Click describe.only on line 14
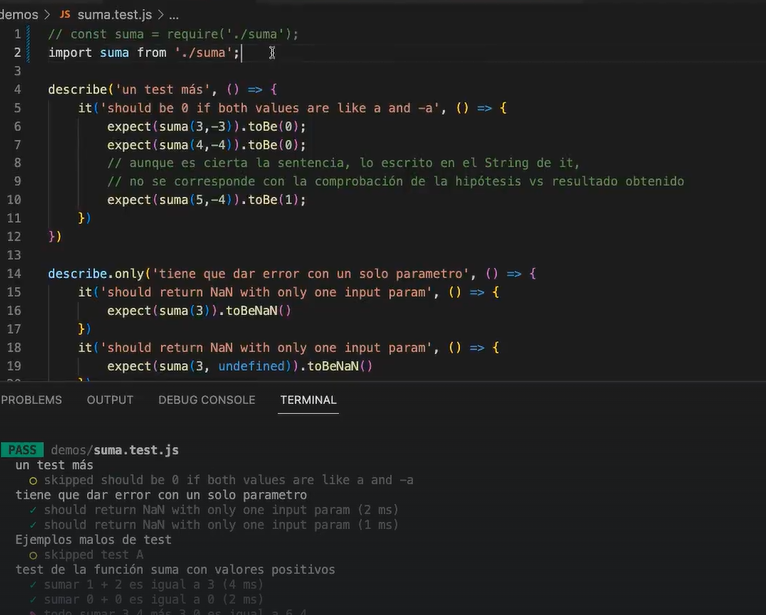This screenshot has height=615, width=766. point(96,274)
